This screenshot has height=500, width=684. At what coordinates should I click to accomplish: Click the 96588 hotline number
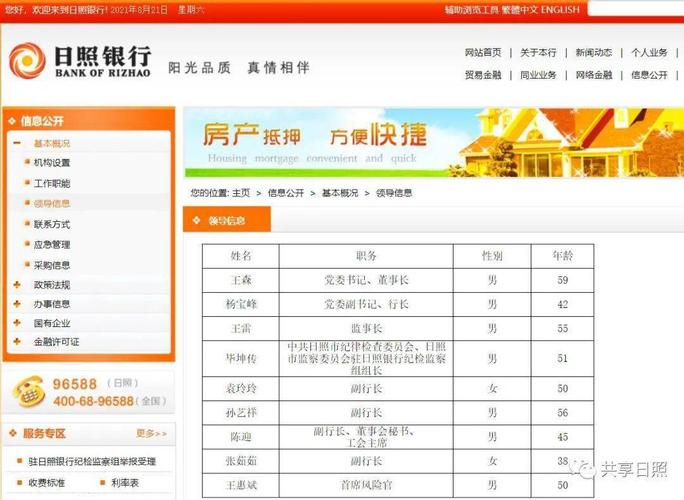(75, 384)
